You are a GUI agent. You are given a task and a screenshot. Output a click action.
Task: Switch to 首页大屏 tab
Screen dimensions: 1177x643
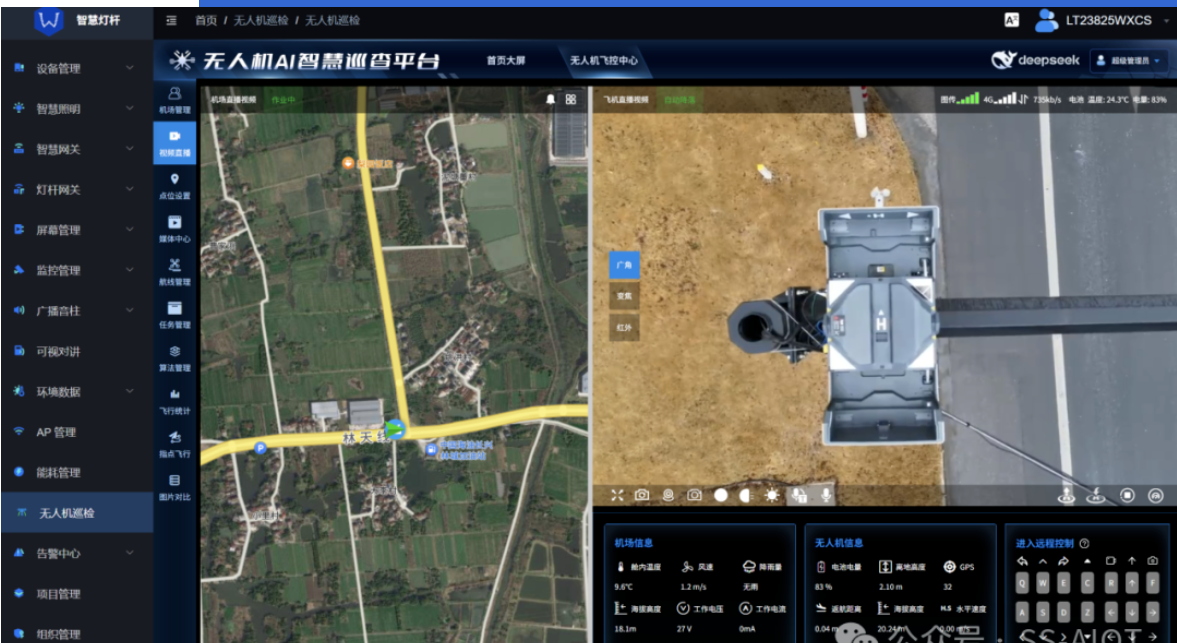[505, 60]
